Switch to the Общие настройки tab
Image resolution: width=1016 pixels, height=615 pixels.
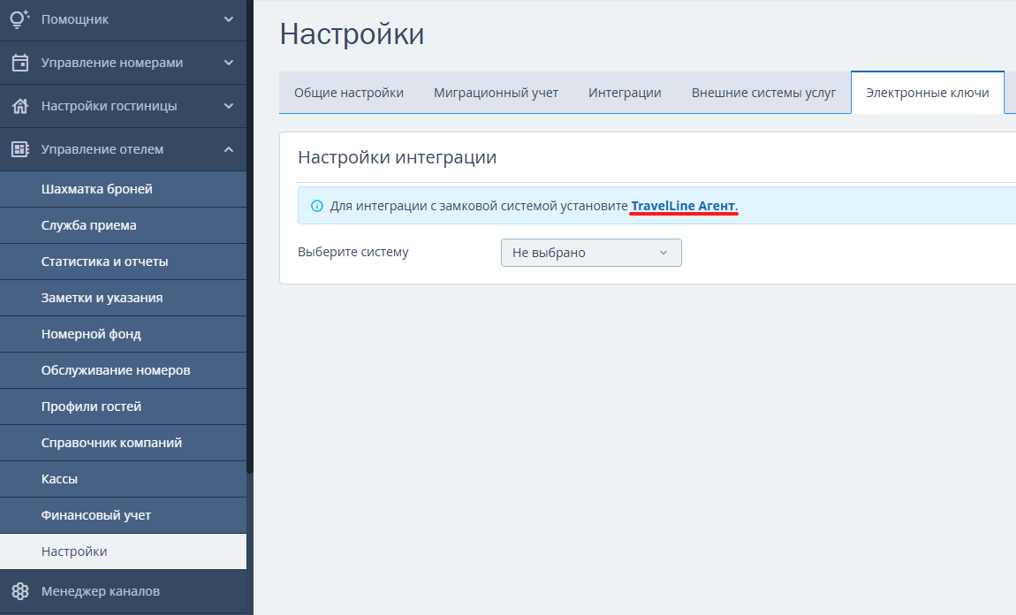pyautogui.click(x=349, y=93)
